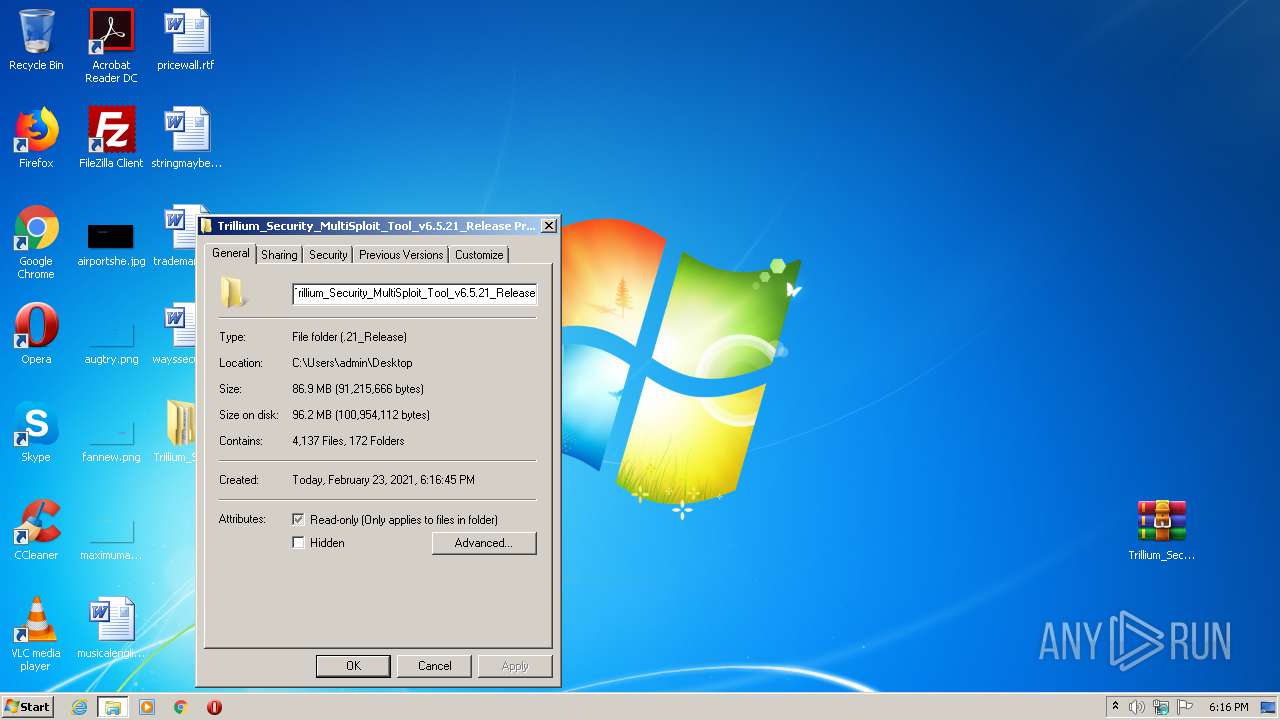Open Internet Explorer from the taskbar
1280x720 pixels.
pyautogui.click(x=79, y=707)
